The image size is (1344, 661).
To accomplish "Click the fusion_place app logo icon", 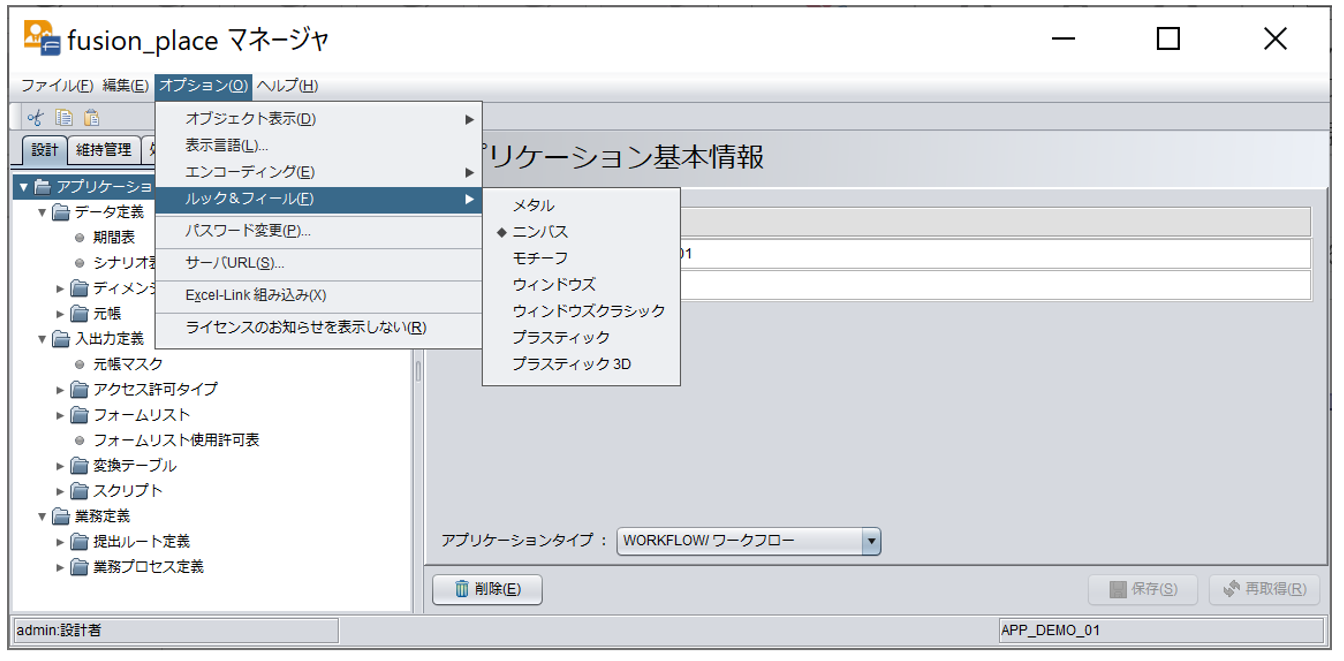I will 42,38.
